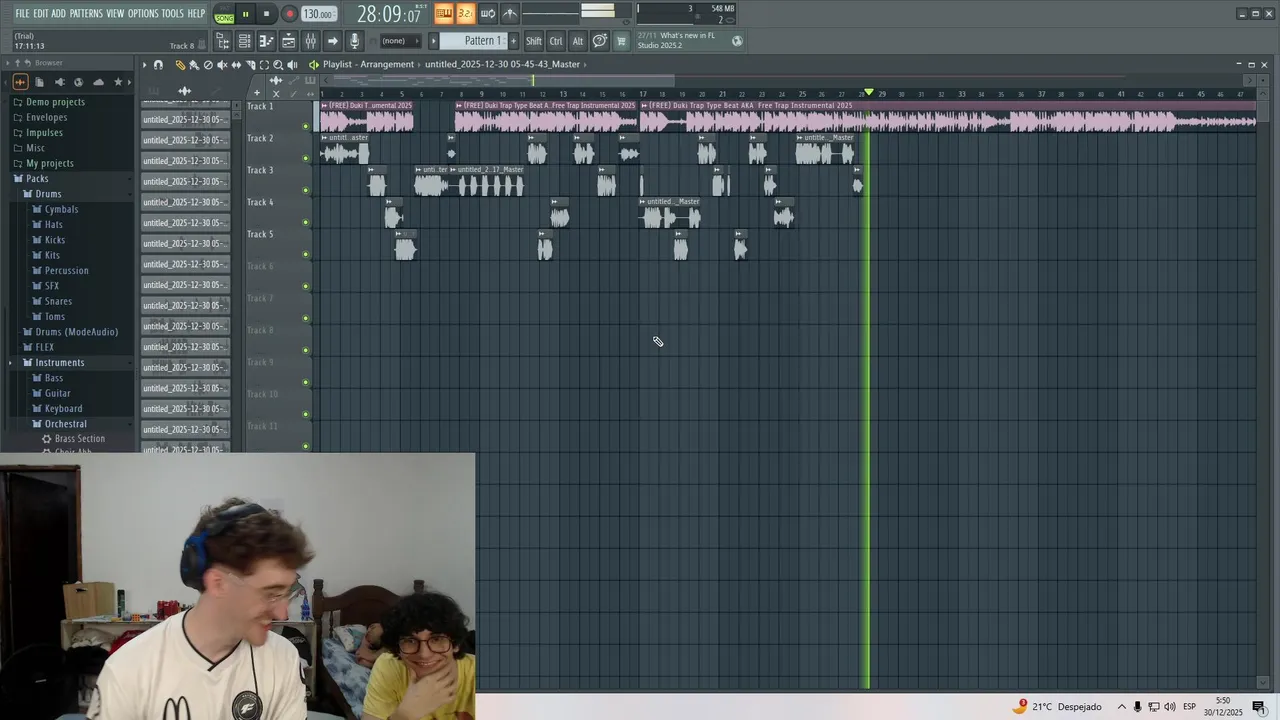Viewport: 1280px width, 720px height.
Task: Click the red Record button
Action: [290, 14]
